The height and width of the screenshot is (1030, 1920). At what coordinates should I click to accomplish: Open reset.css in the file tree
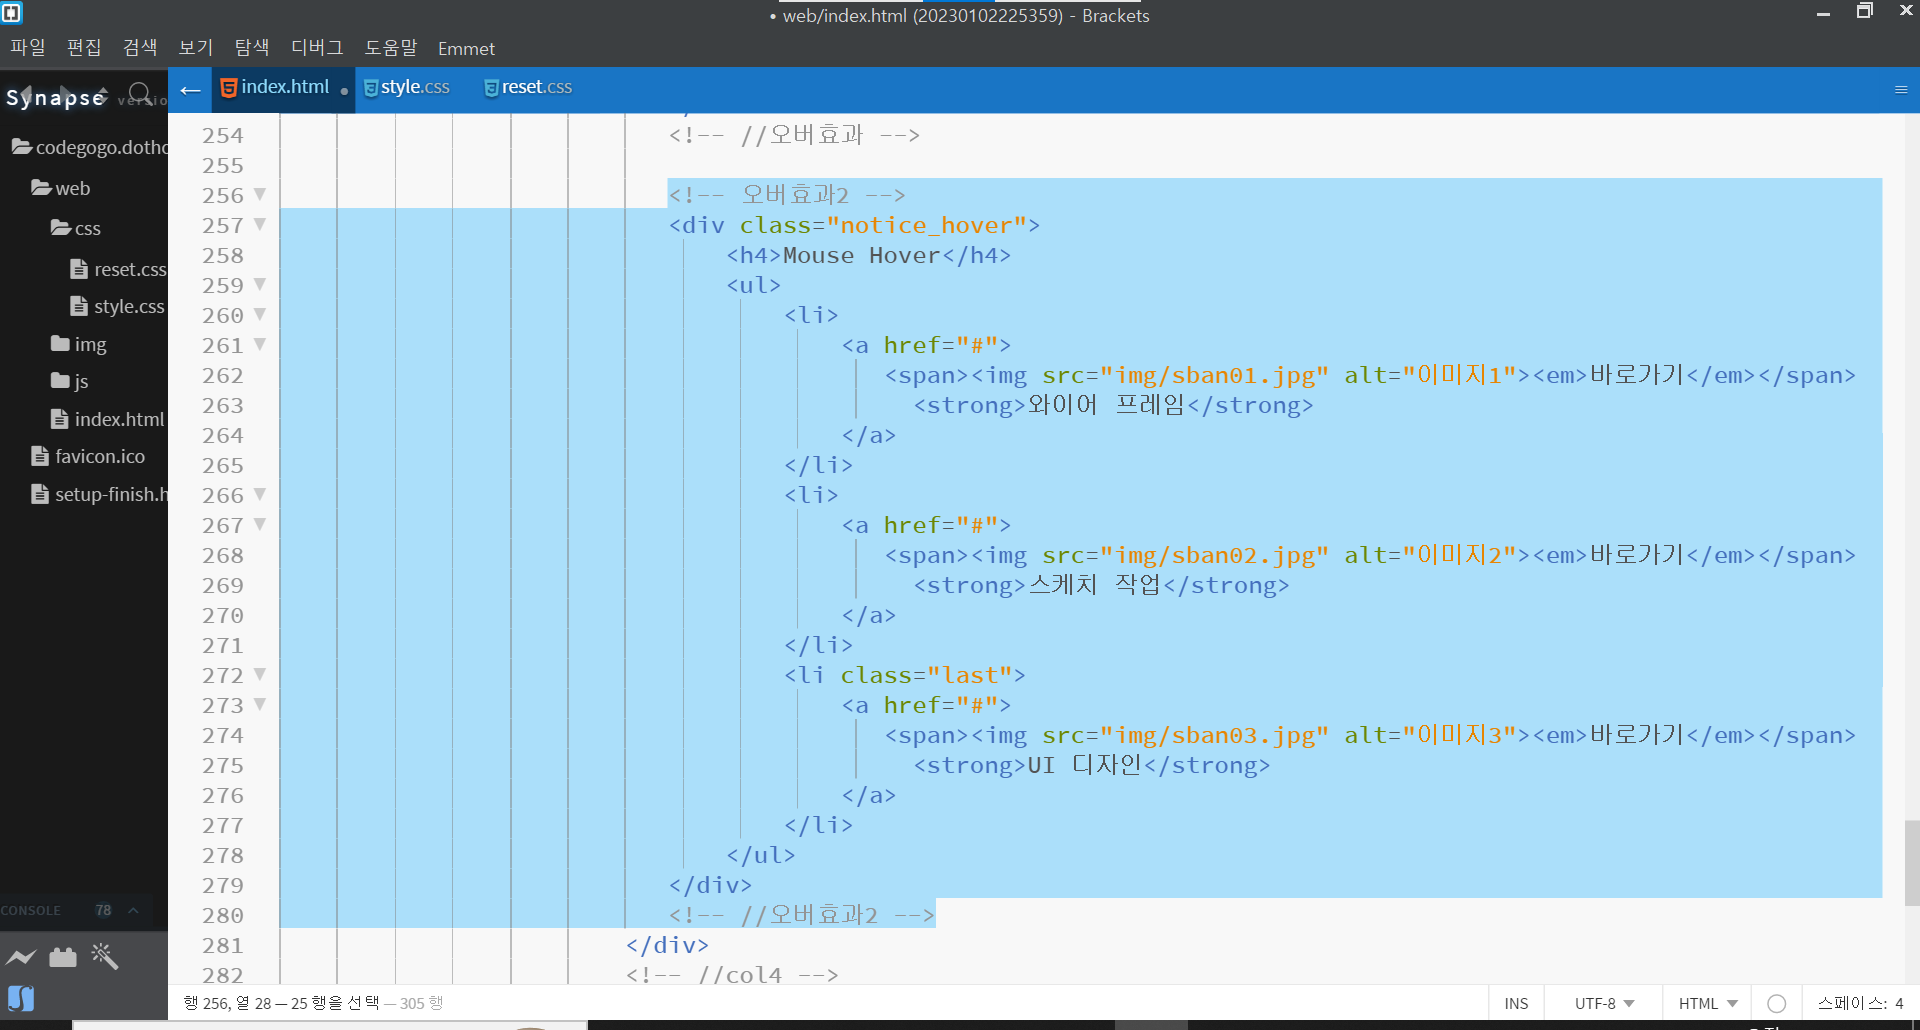coord(118,269)
